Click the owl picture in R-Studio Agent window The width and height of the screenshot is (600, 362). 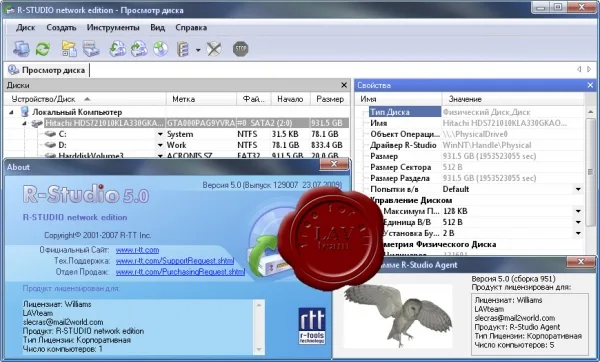click(x=398, y=315)
